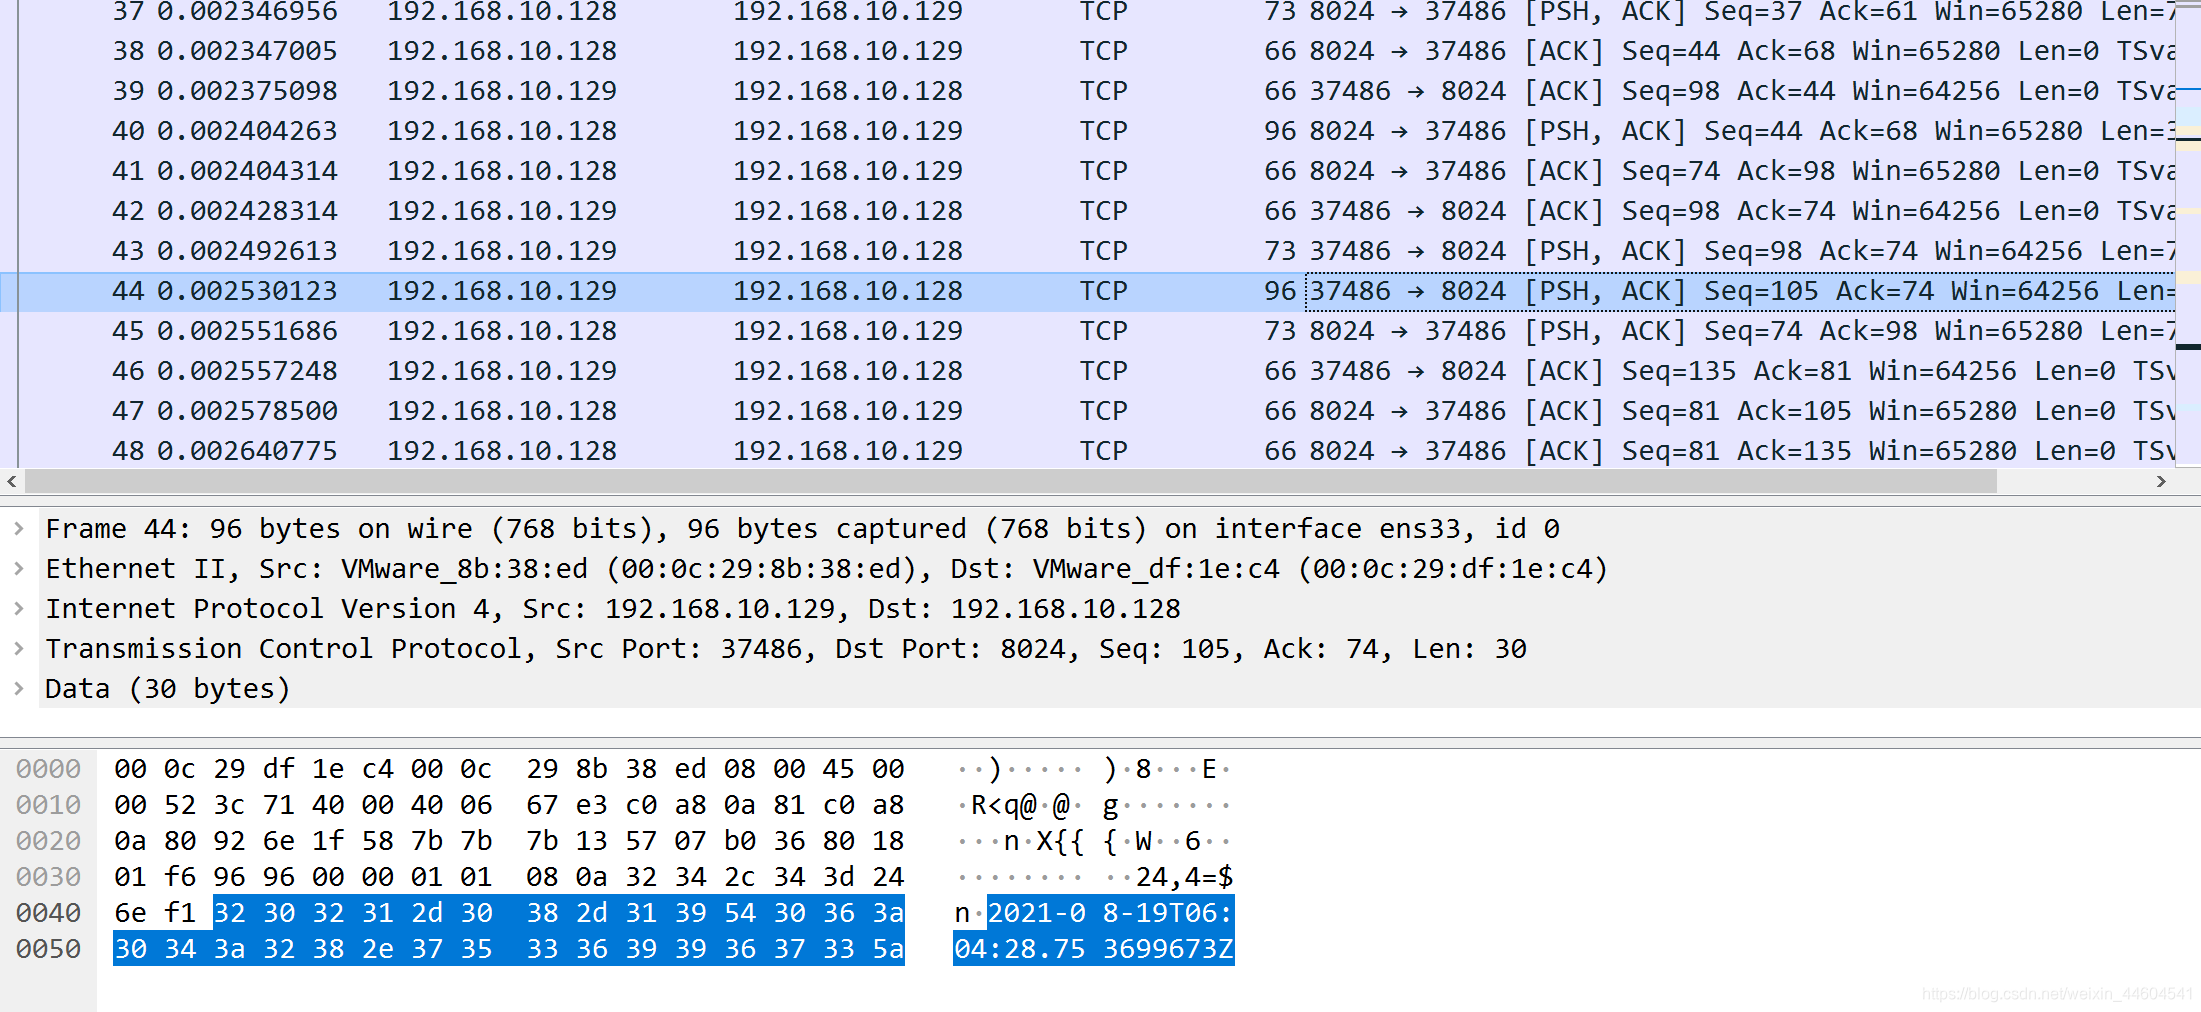
Task: Select packet 38 at time 0.002347005
Action: pyautogui.click(x=1088, y=51)
